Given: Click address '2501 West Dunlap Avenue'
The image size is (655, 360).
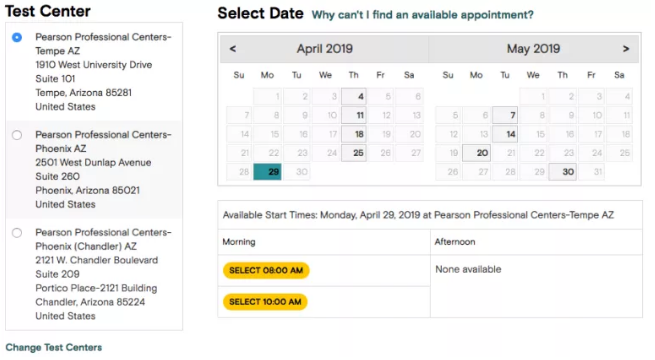Looking at the screenshot, I should (x=93, y=162).
